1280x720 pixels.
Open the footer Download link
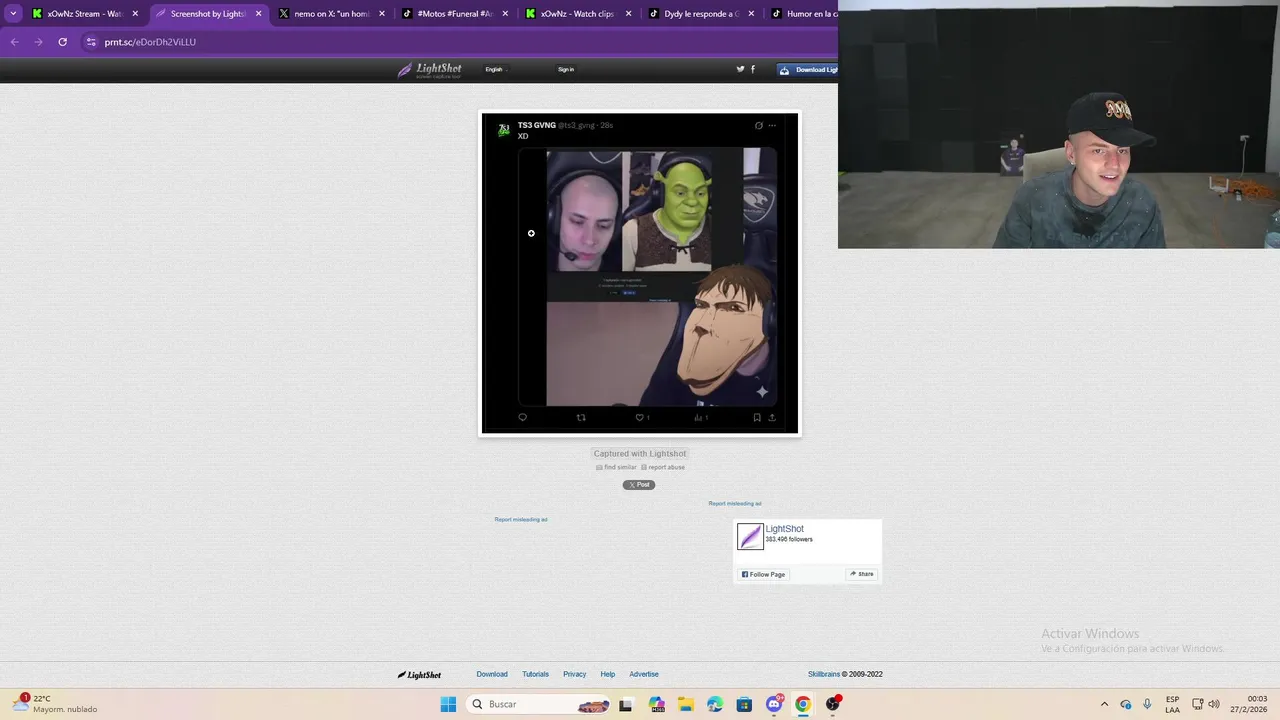492,674
